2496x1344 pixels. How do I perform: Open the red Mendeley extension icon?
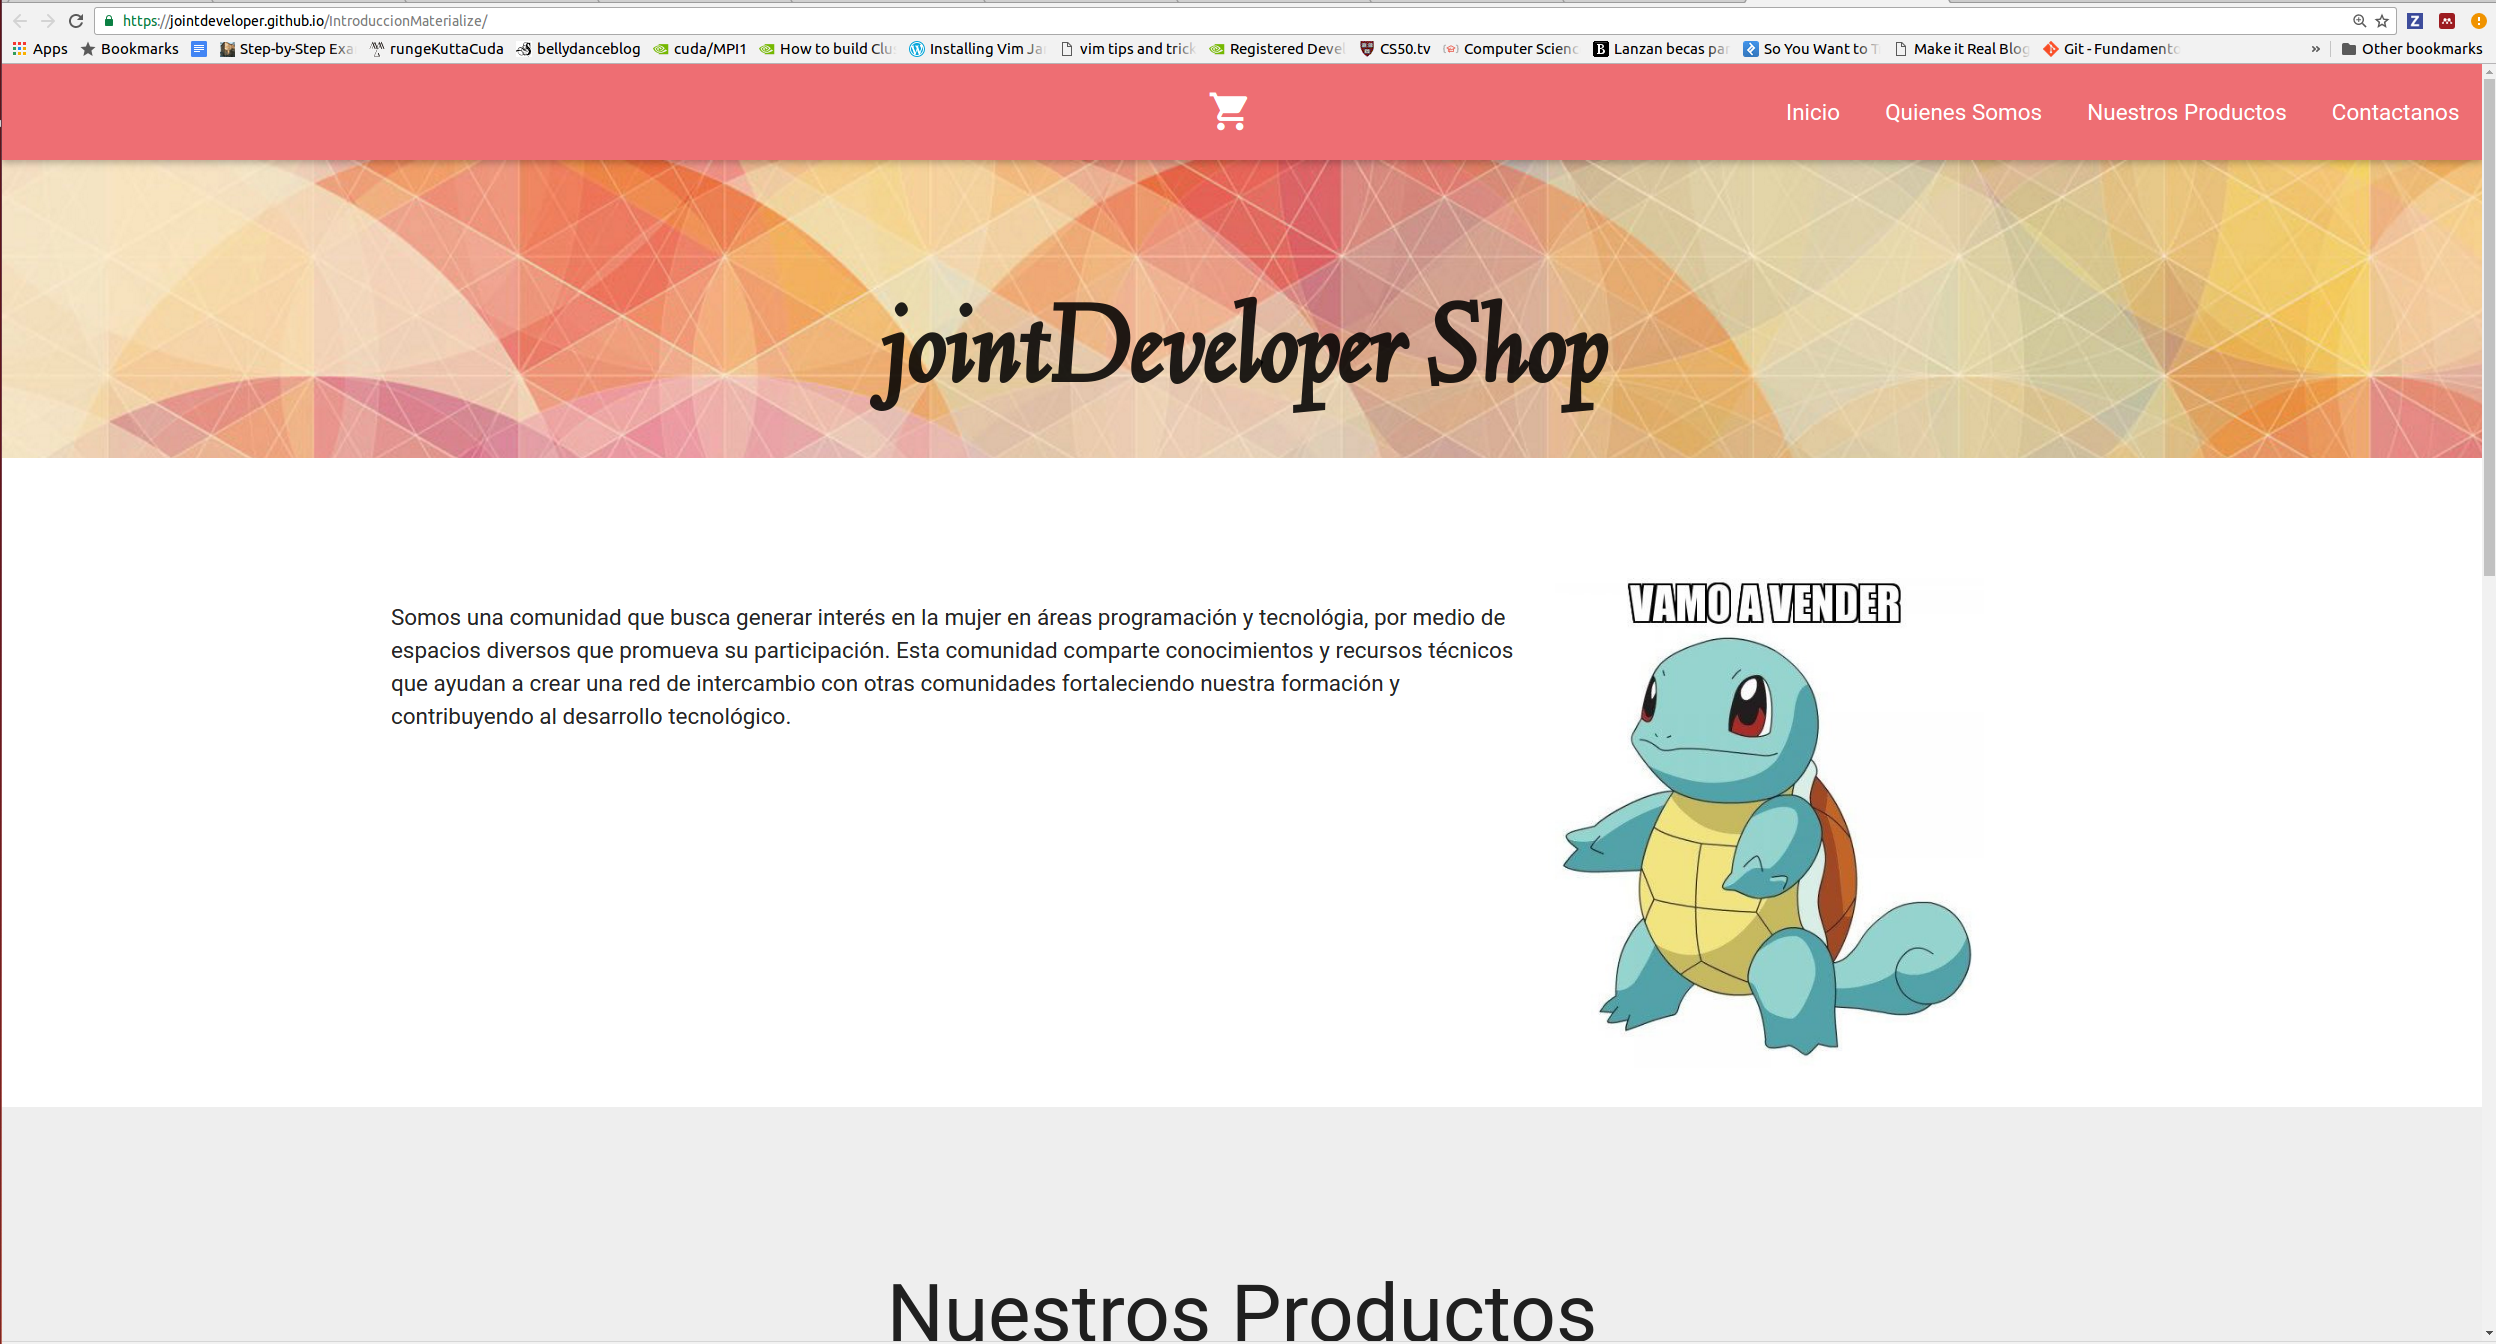point(2447,20)
